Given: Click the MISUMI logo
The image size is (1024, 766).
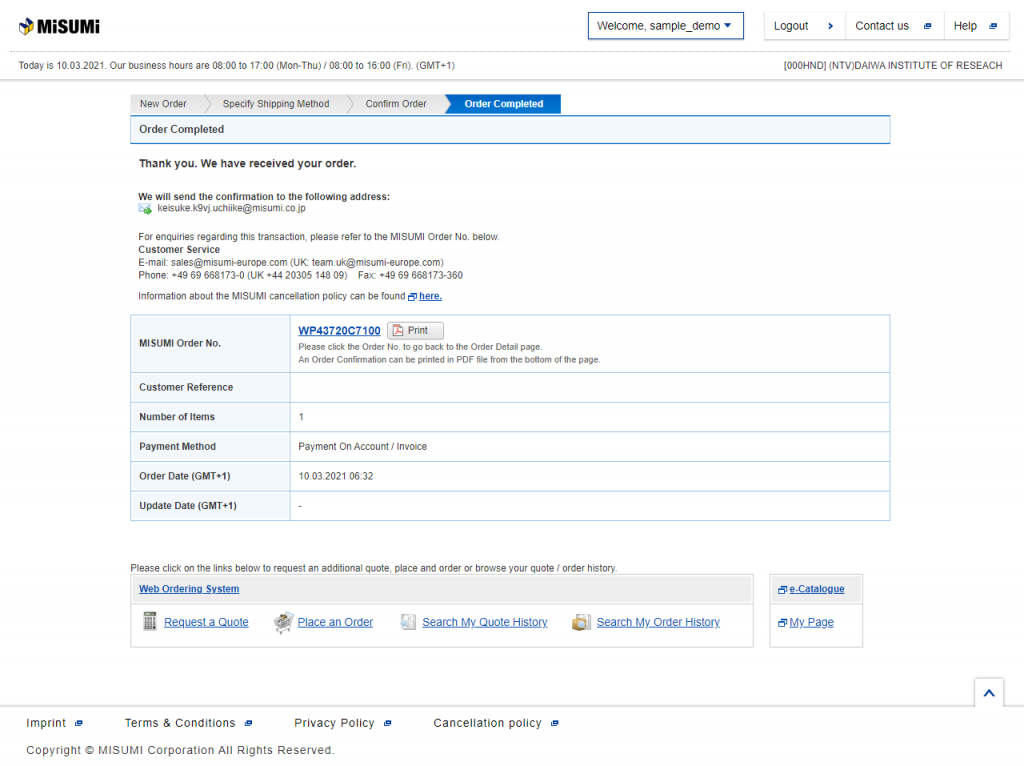Looking at the screenshot, I should pyautogui.click(x=59, y=26).
